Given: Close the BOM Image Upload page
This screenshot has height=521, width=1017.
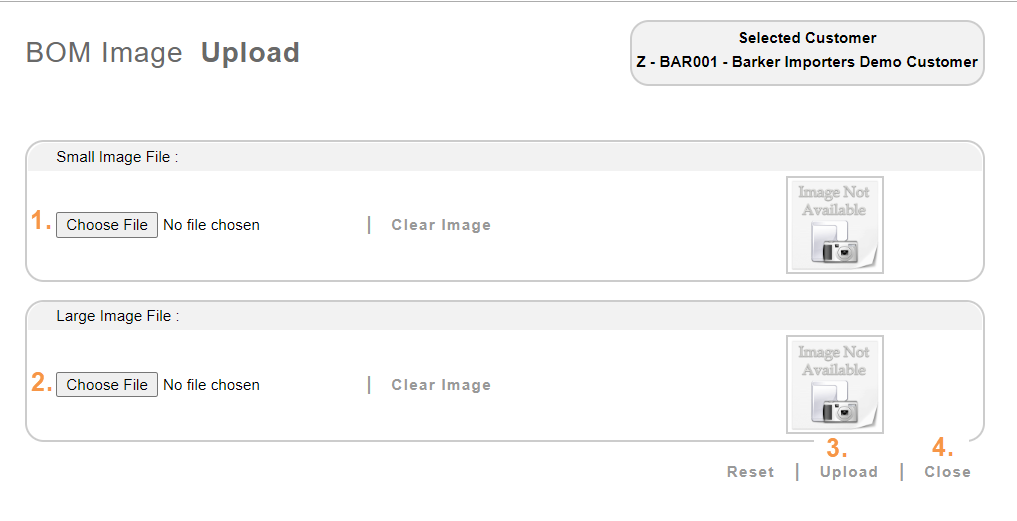Looking at the screenshot, I should pos(947,472).
